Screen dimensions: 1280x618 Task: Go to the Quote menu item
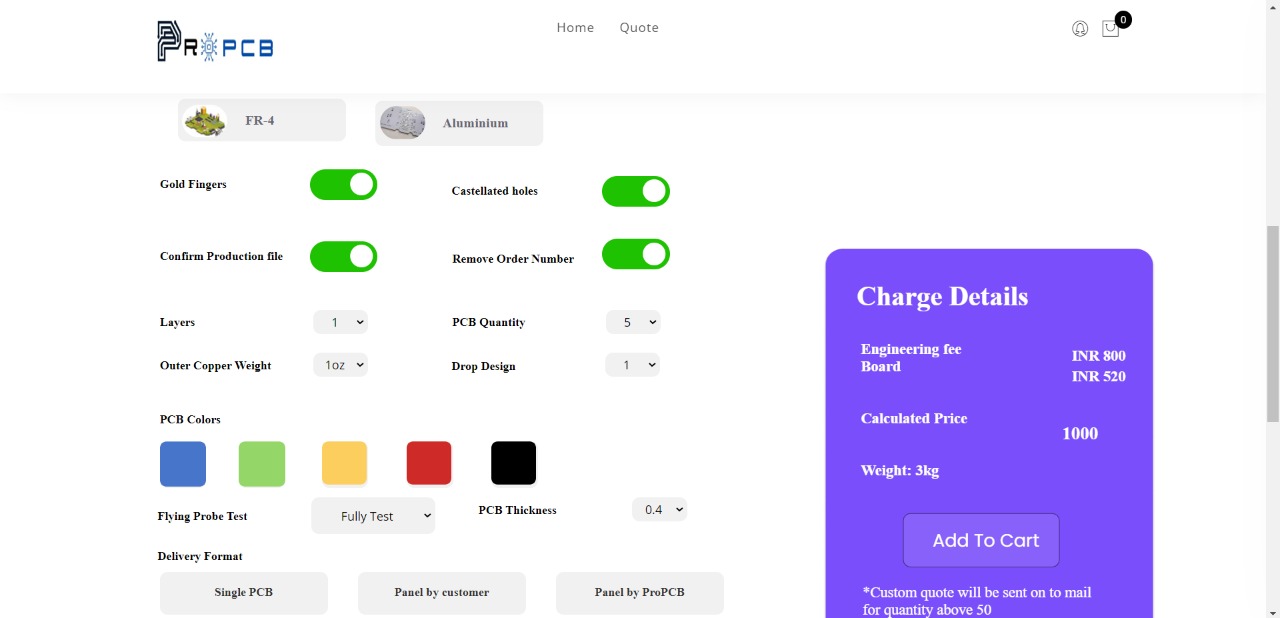639,27
